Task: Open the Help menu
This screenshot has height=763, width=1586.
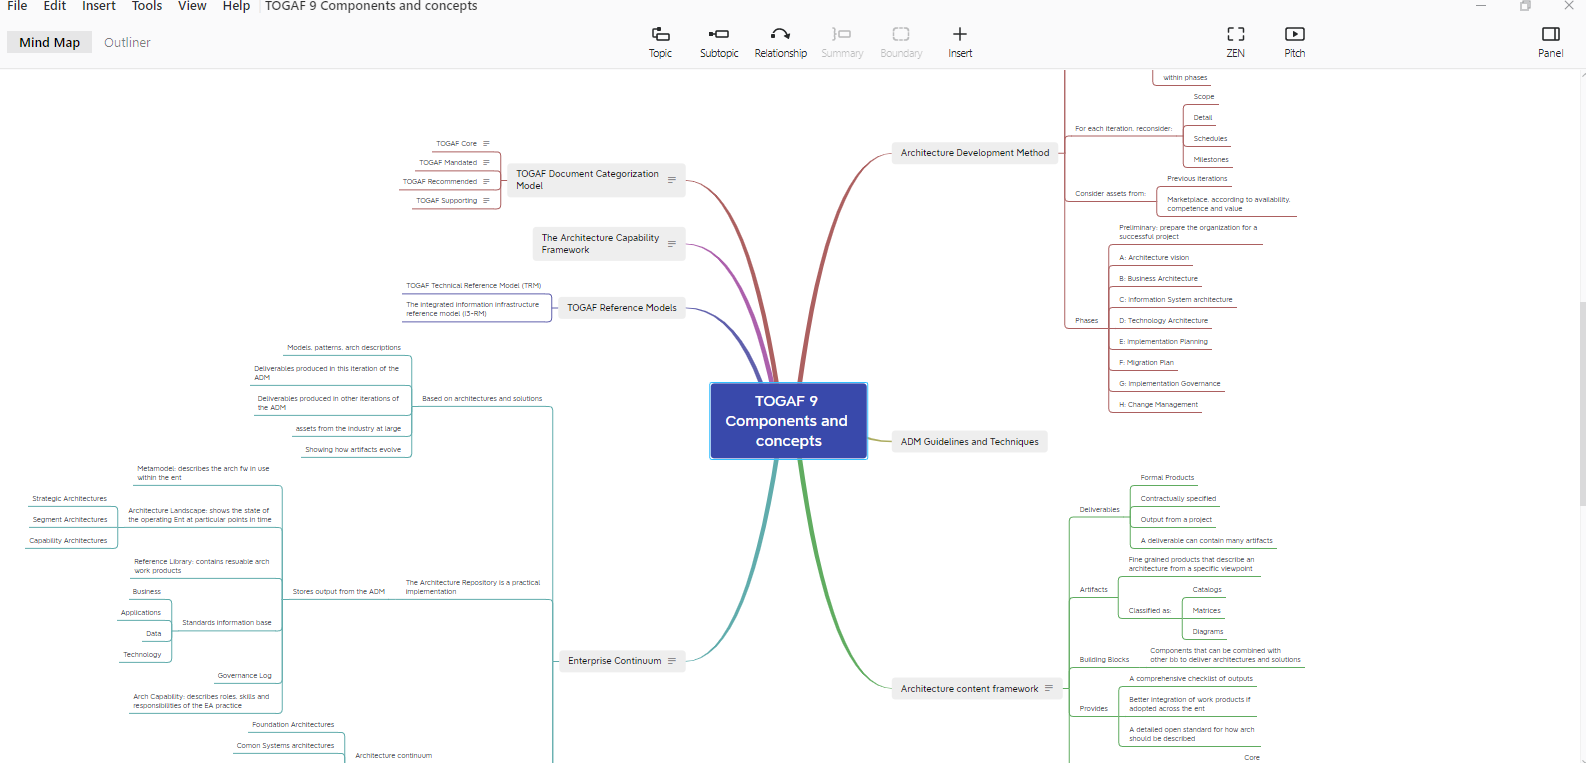Action: pyautogui.click(x=236, y=6)
